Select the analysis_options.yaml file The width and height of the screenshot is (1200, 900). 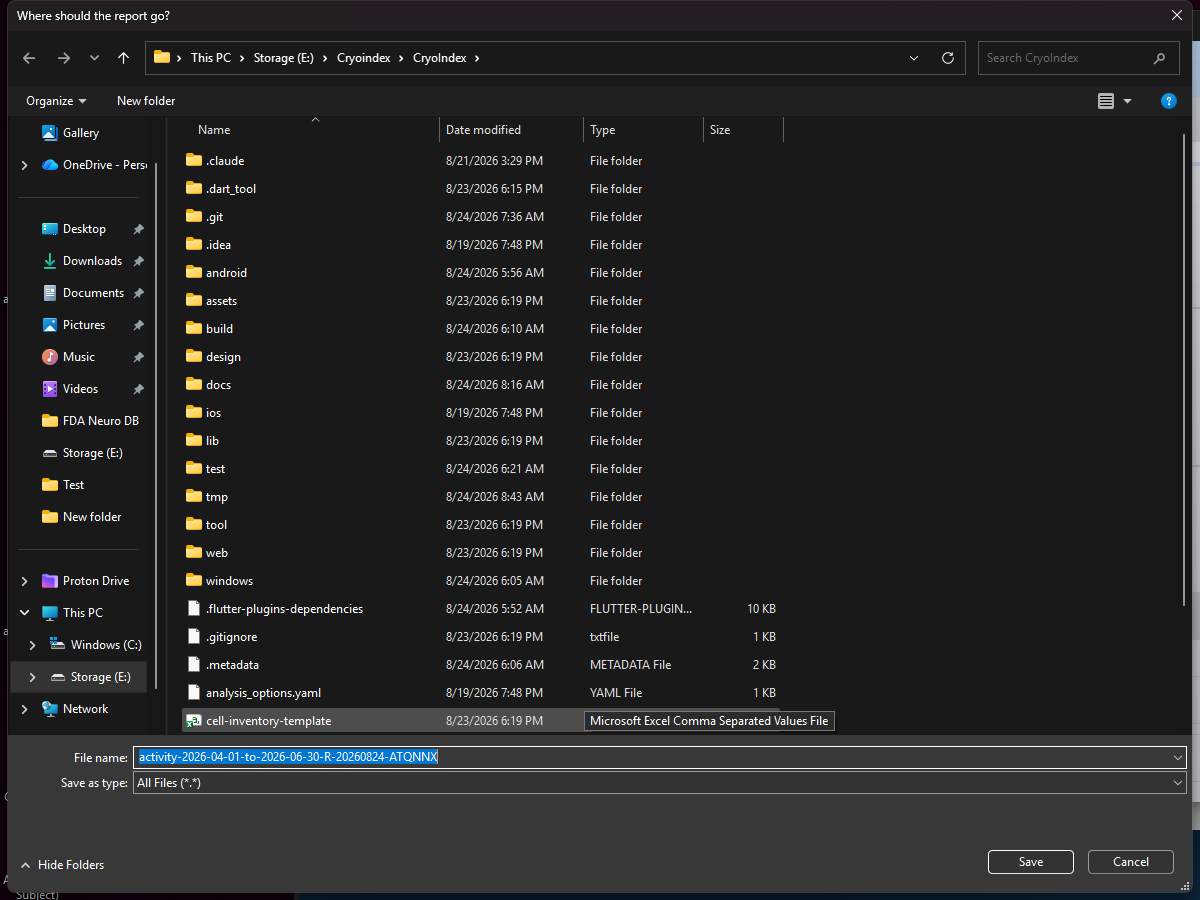(x=263, y=693)
